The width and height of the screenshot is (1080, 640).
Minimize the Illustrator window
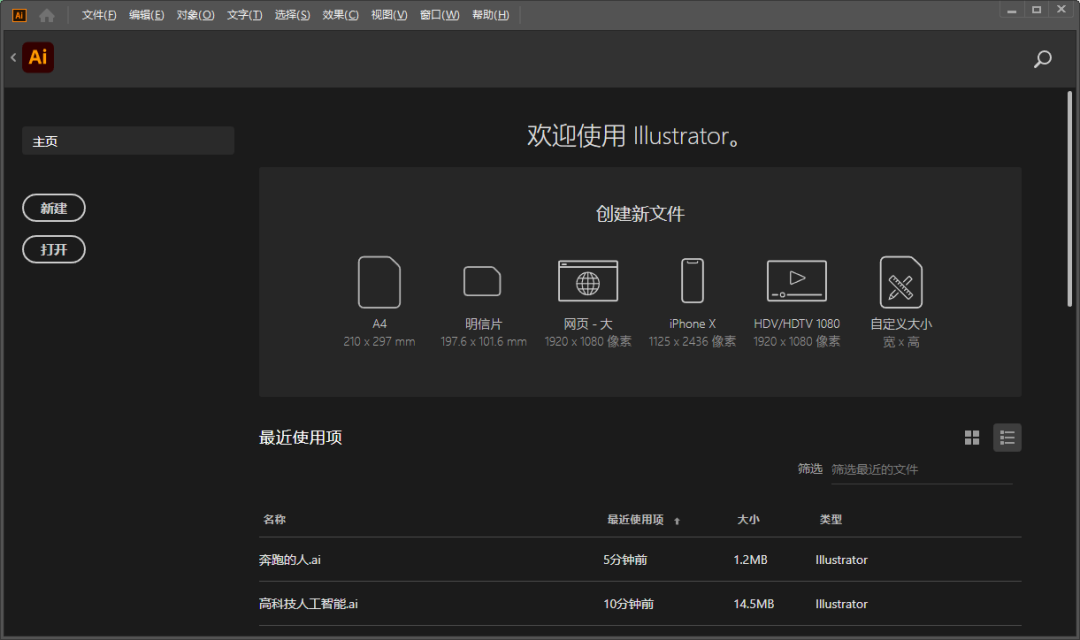[1011, 10]
